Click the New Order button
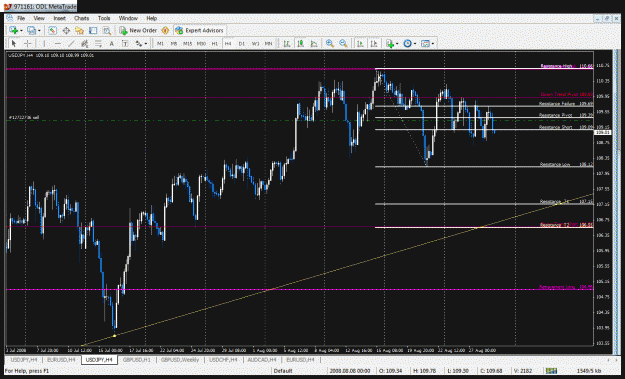The height and width of the screenshot is (379, 625). pos(138,30)
